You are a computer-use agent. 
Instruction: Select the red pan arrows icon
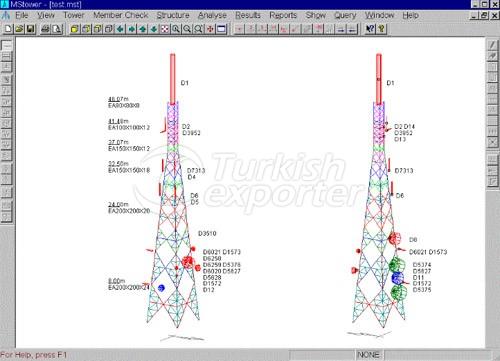pos(210,29)
